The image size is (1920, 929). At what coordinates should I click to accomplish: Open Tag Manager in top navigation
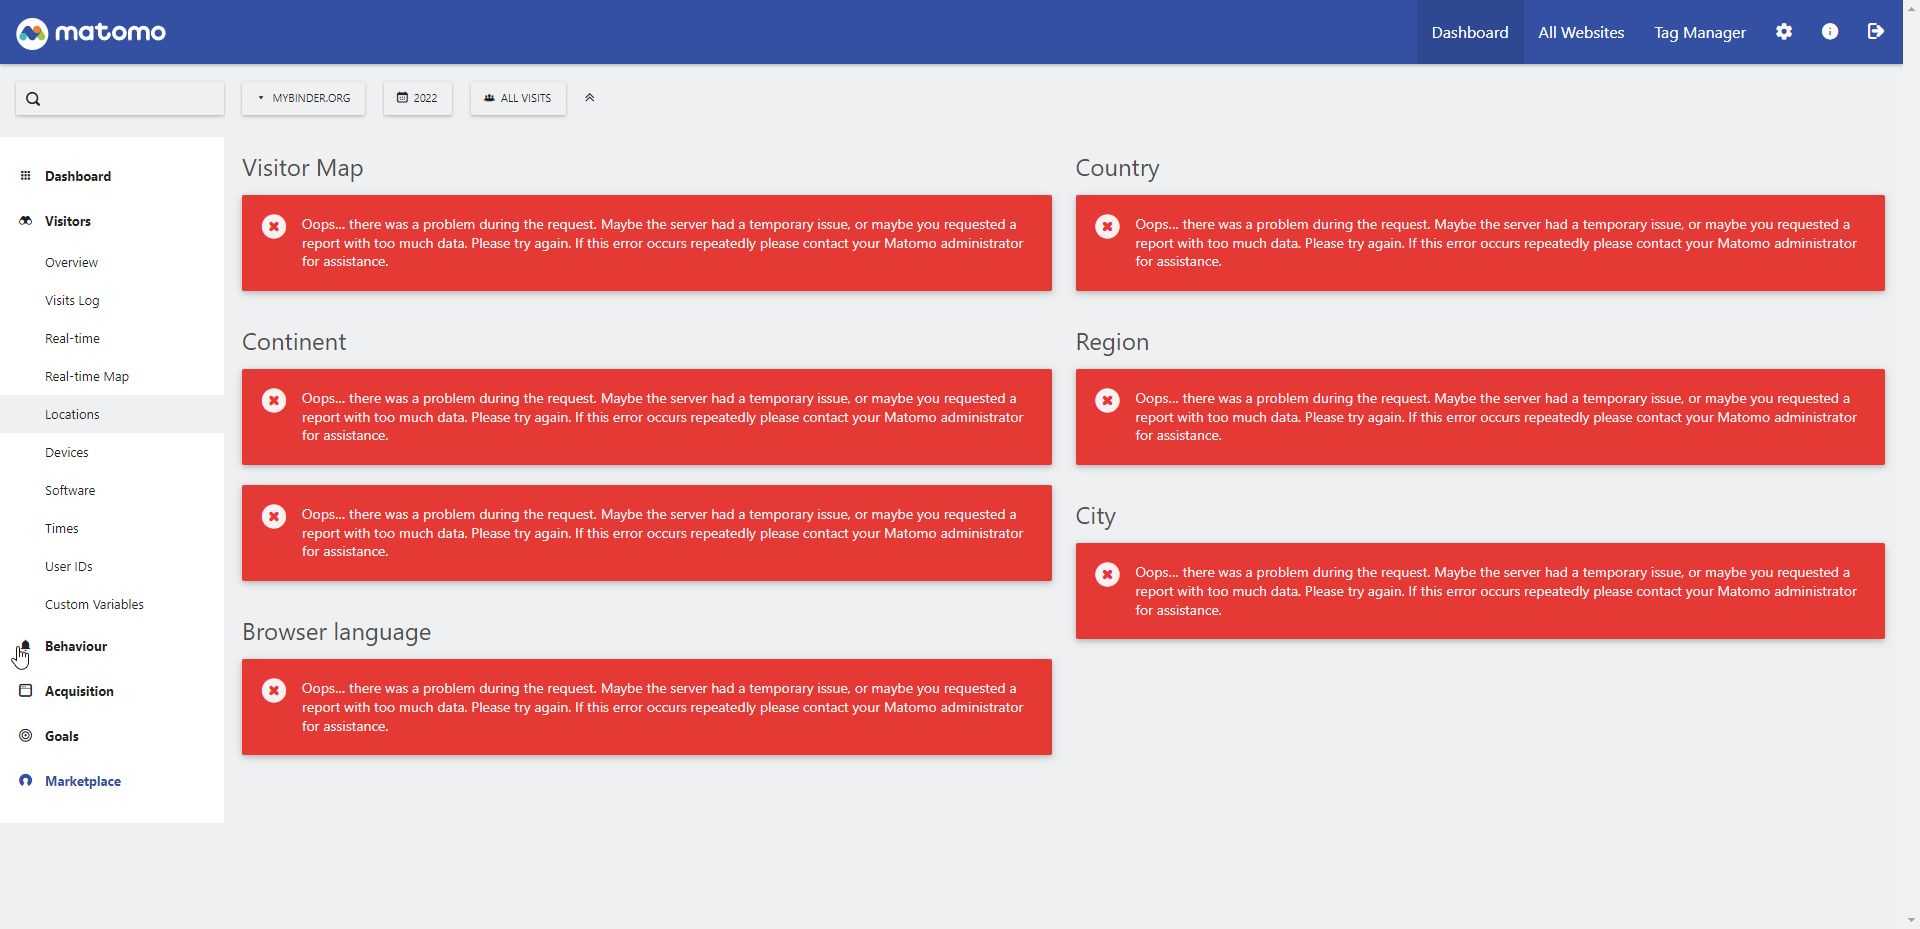[1700, 32]
